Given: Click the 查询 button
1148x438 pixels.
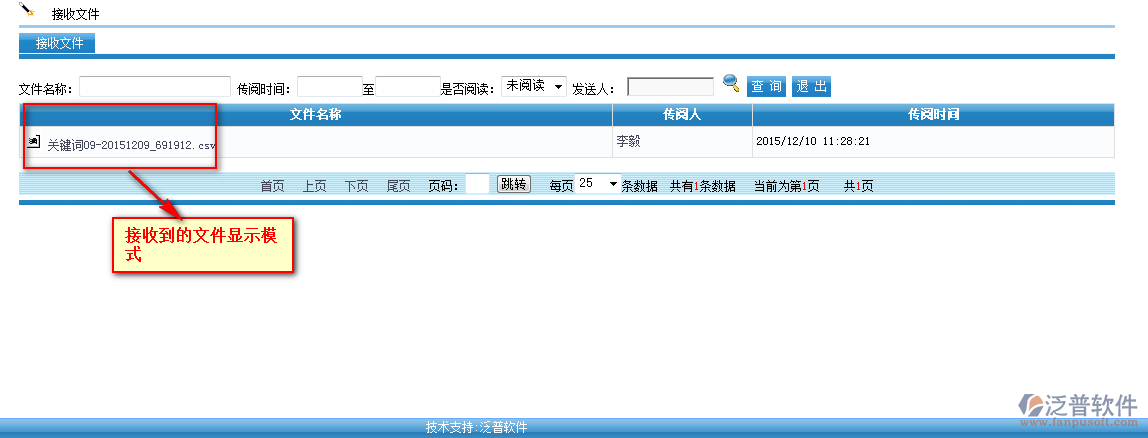Looking at the screenshot, I should [767, 86].
